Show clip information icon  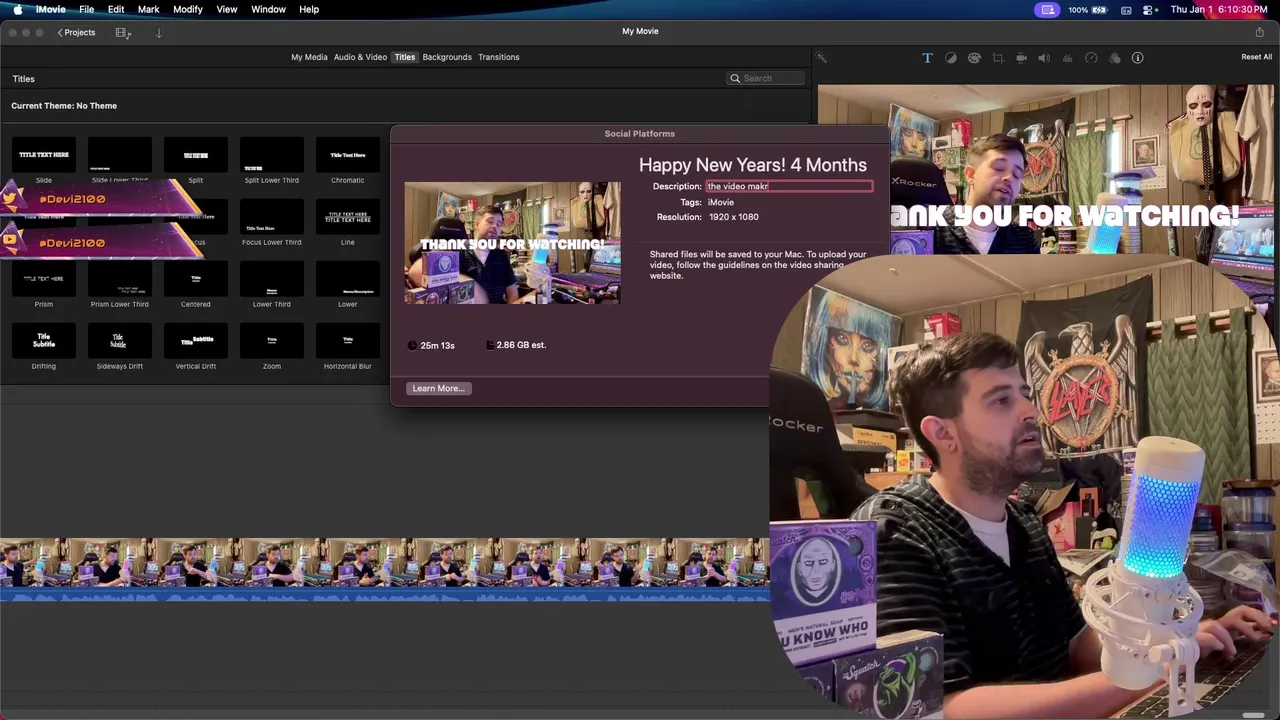coord(1138,58)
